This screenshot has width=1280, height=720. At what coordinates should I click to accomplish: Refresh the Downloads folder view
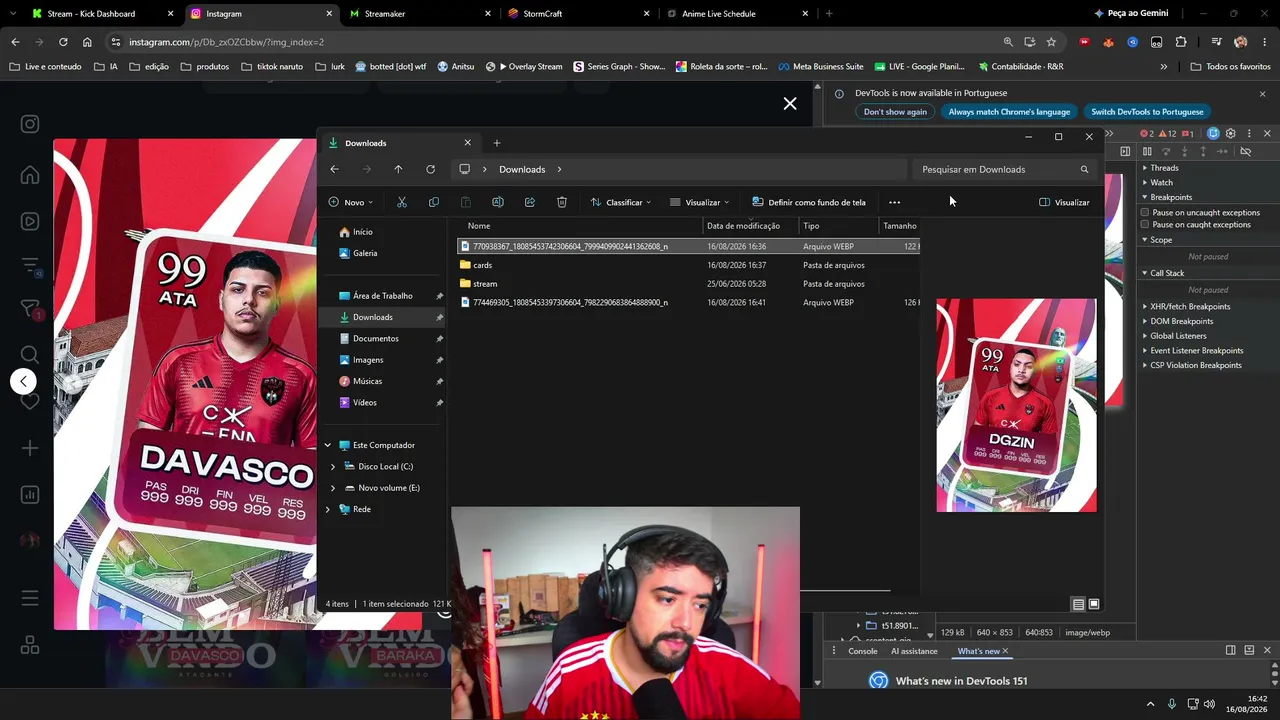(x=430, y=169)
